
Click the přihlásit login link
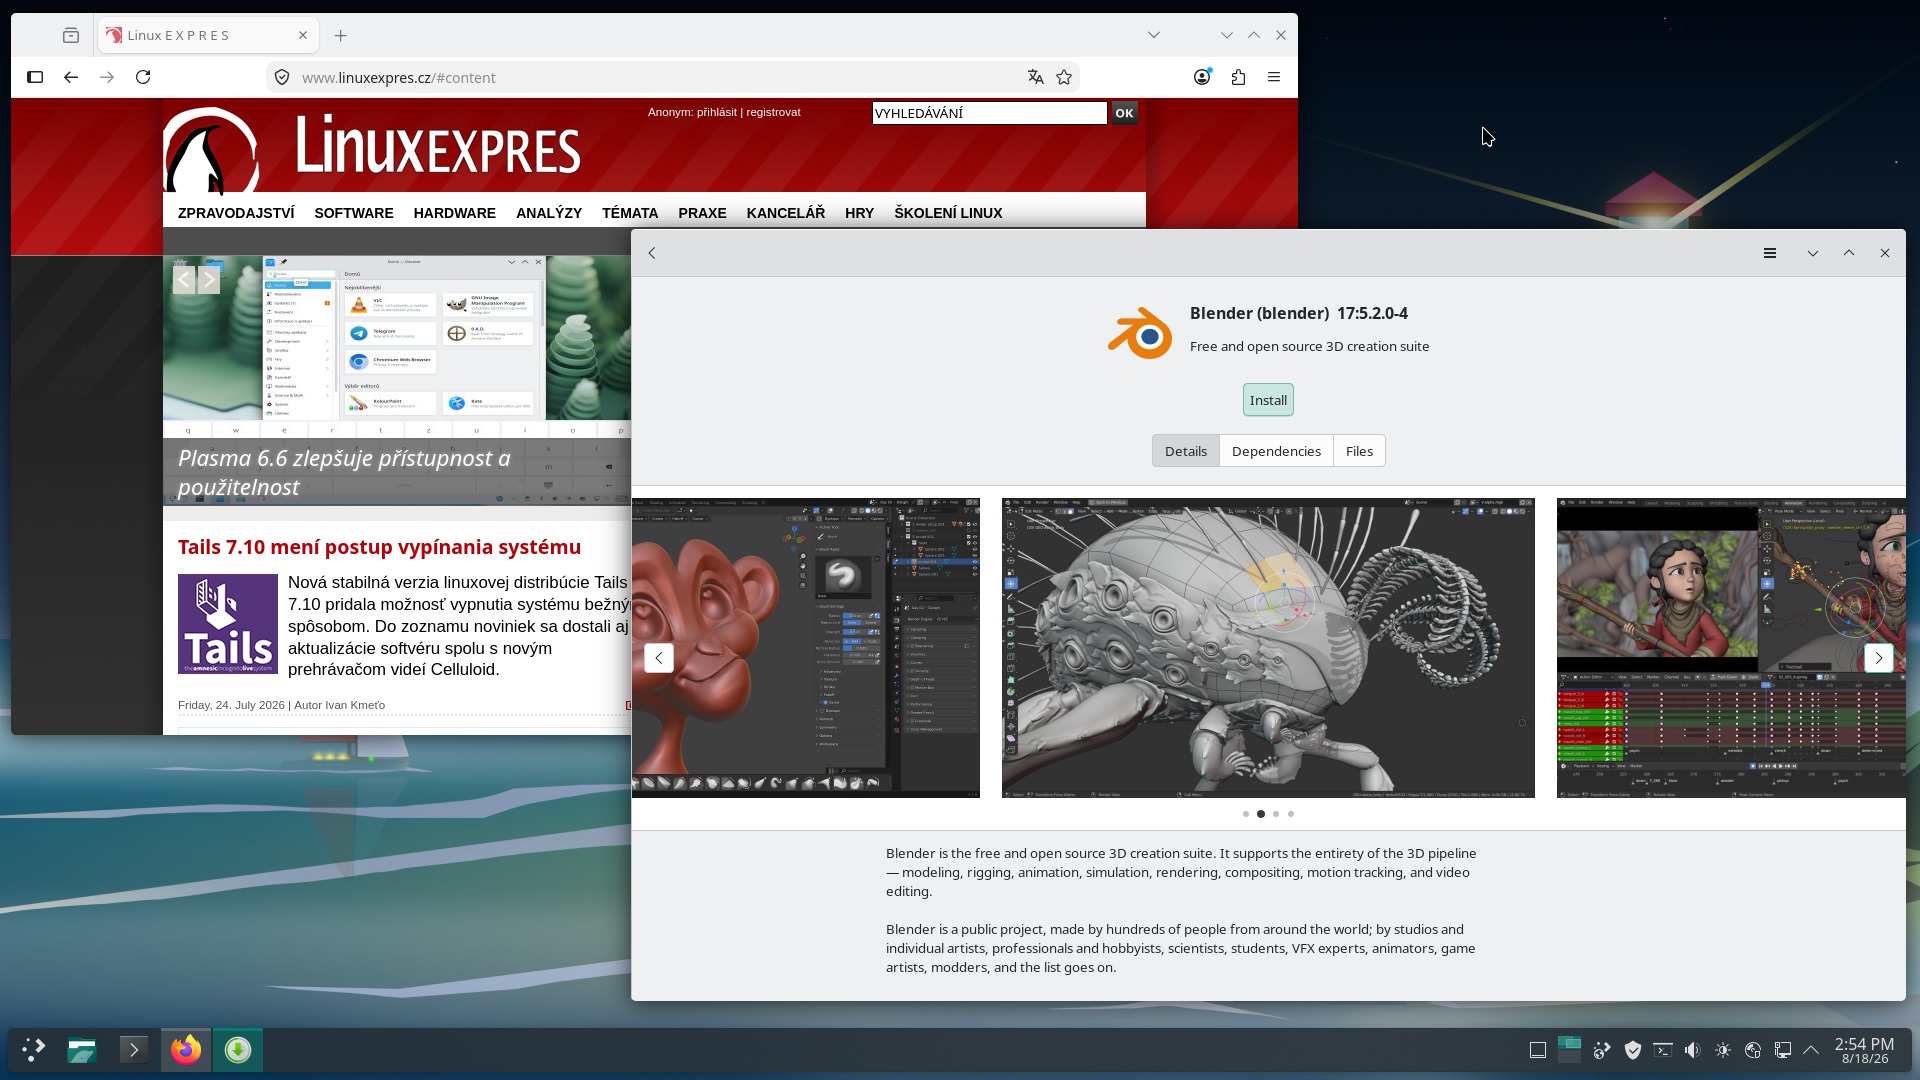(x=717, y=112)
